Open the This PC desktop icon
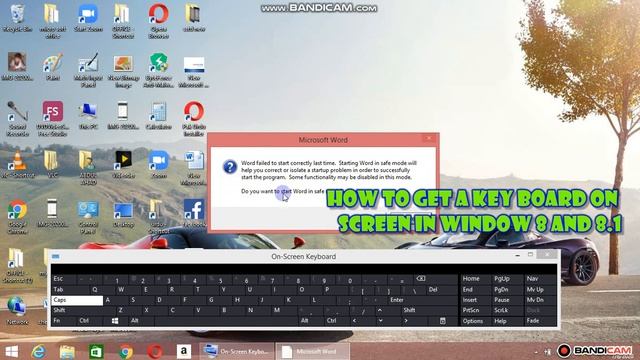 pyautogui.click(x=88, y=116)
